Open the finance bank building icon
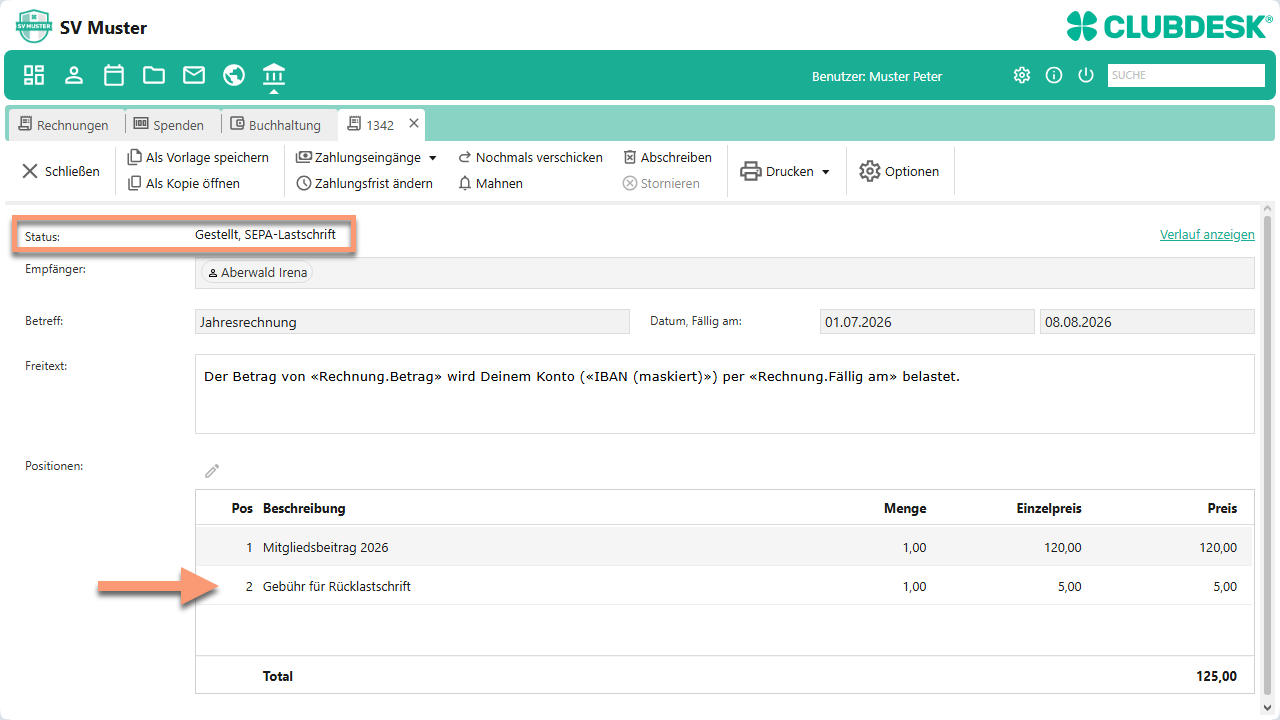 click(274, 75)
